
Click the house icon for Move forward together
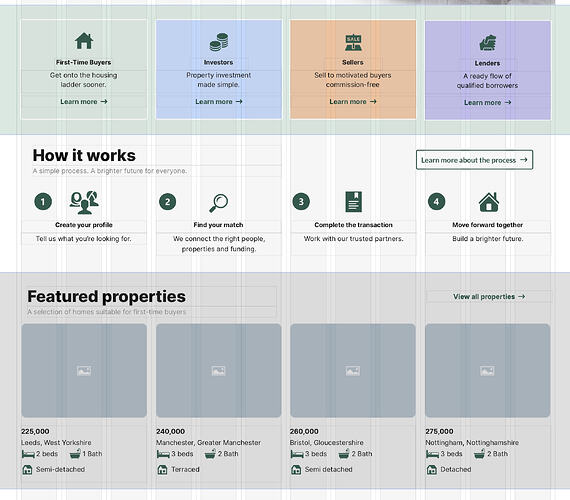[489, 202]
